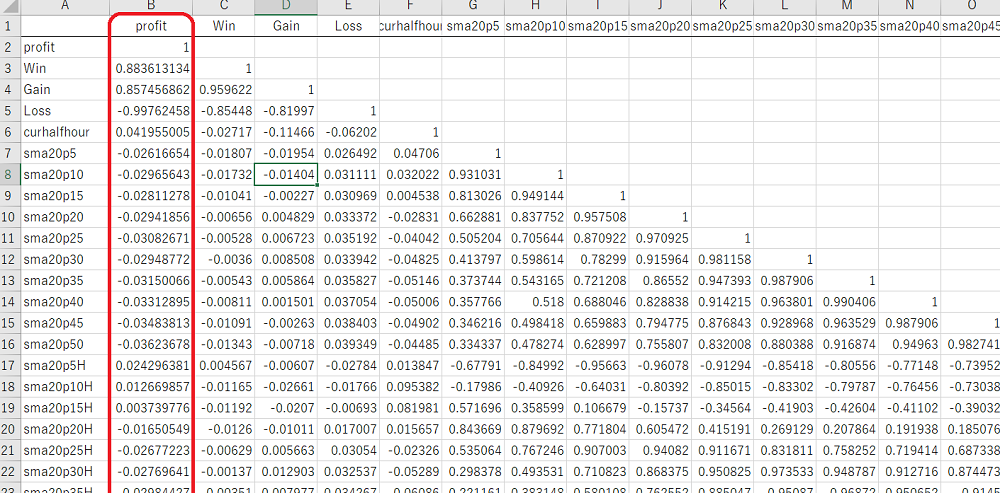Screen dimensions: 1000x493
Task: Click cell containing 0.931031
Action: pos(474,175)
